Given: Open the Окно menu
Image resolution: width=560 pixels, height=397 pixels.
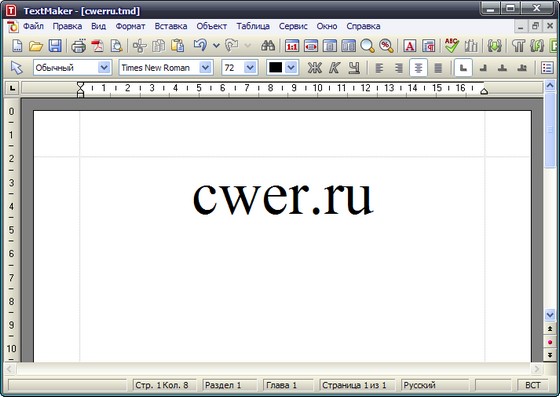Looking at the screenshot, I should 327,26.
